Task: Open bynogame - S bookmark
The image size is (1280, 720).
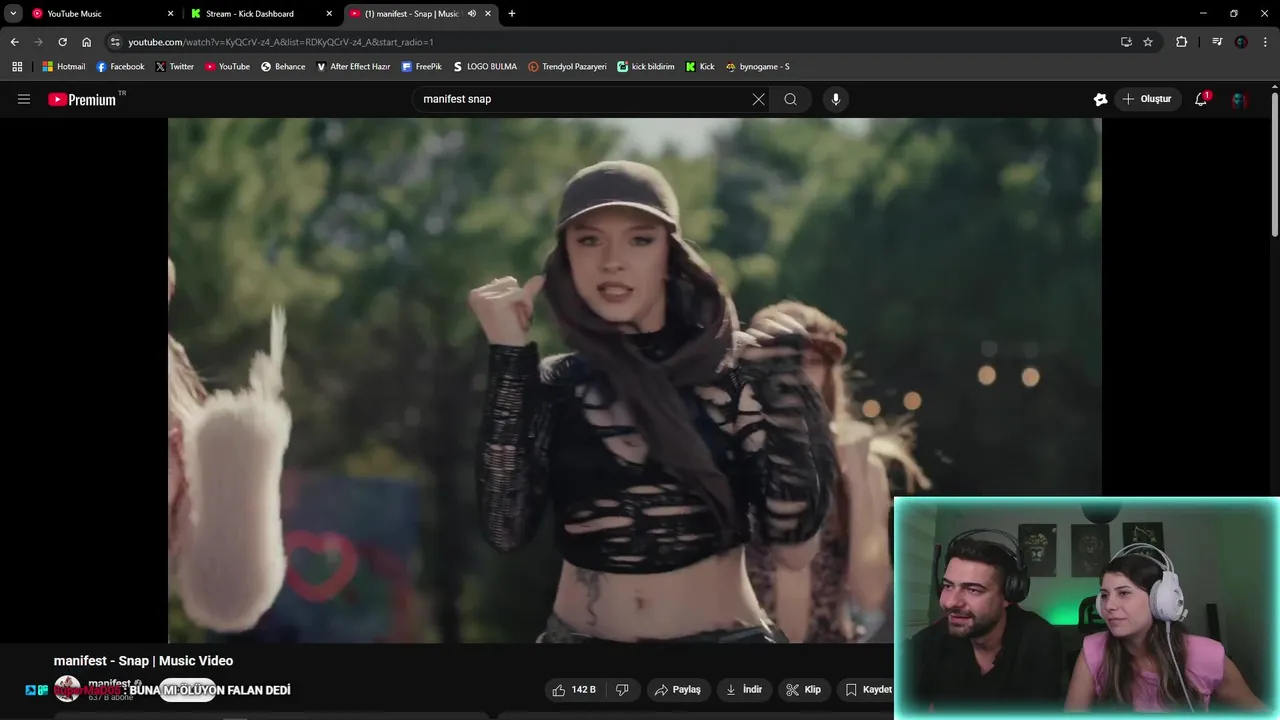Action: [758, 67]
